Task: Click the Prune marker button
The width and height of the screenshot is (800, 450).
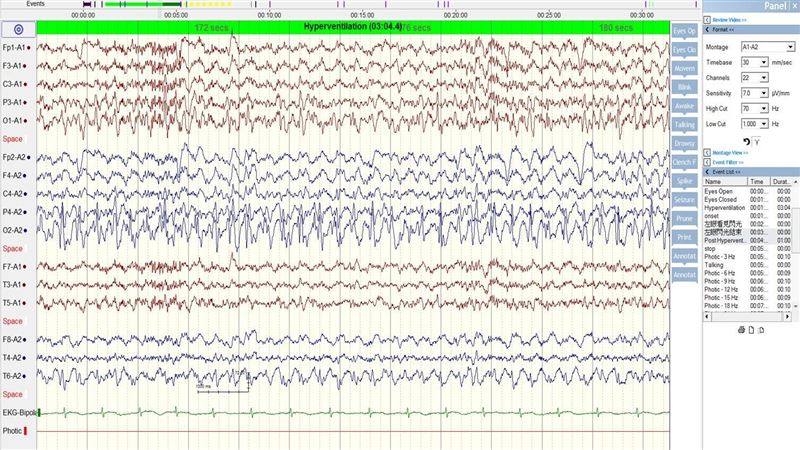Action: tap(684, 218)
